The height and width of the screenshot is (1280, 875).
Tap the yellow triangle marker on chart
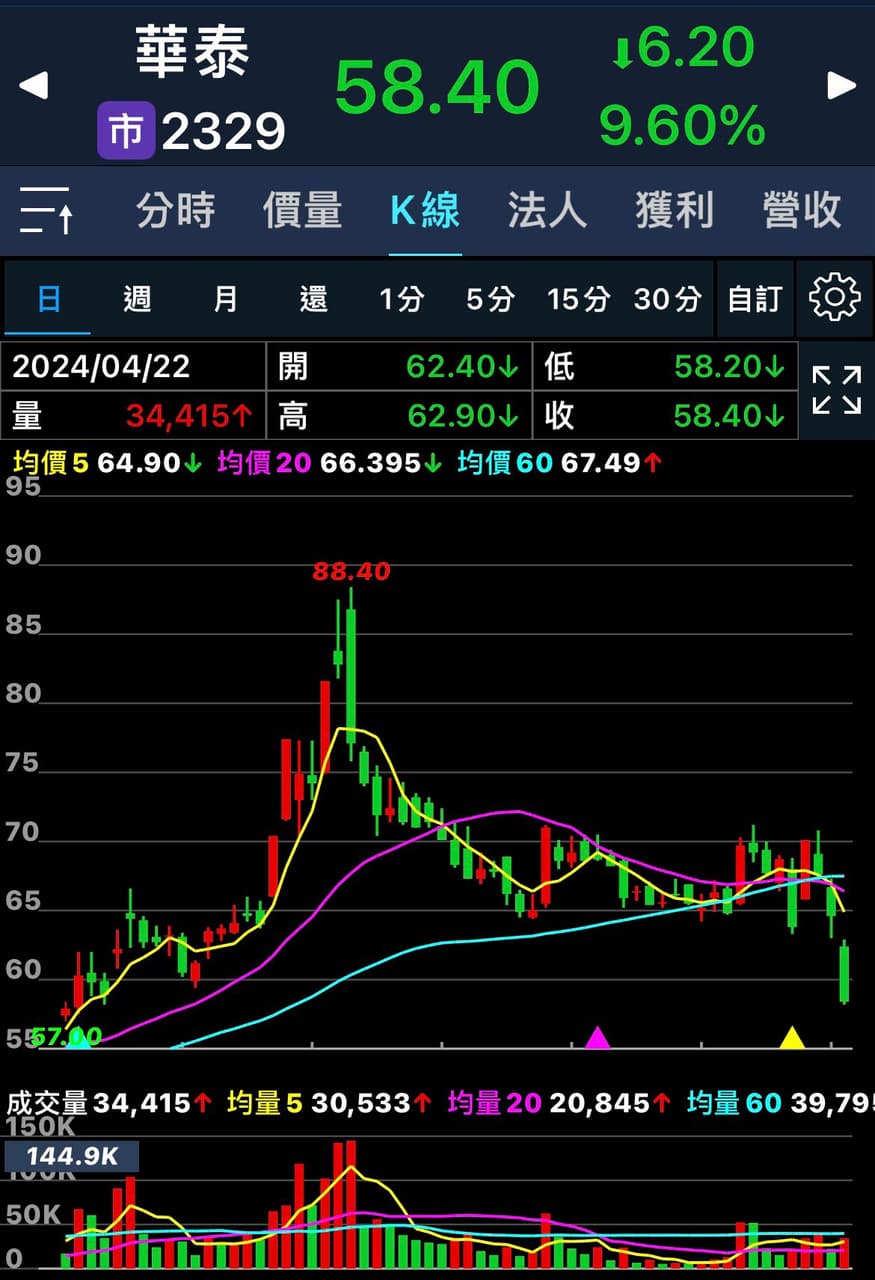pos(792,1037)
